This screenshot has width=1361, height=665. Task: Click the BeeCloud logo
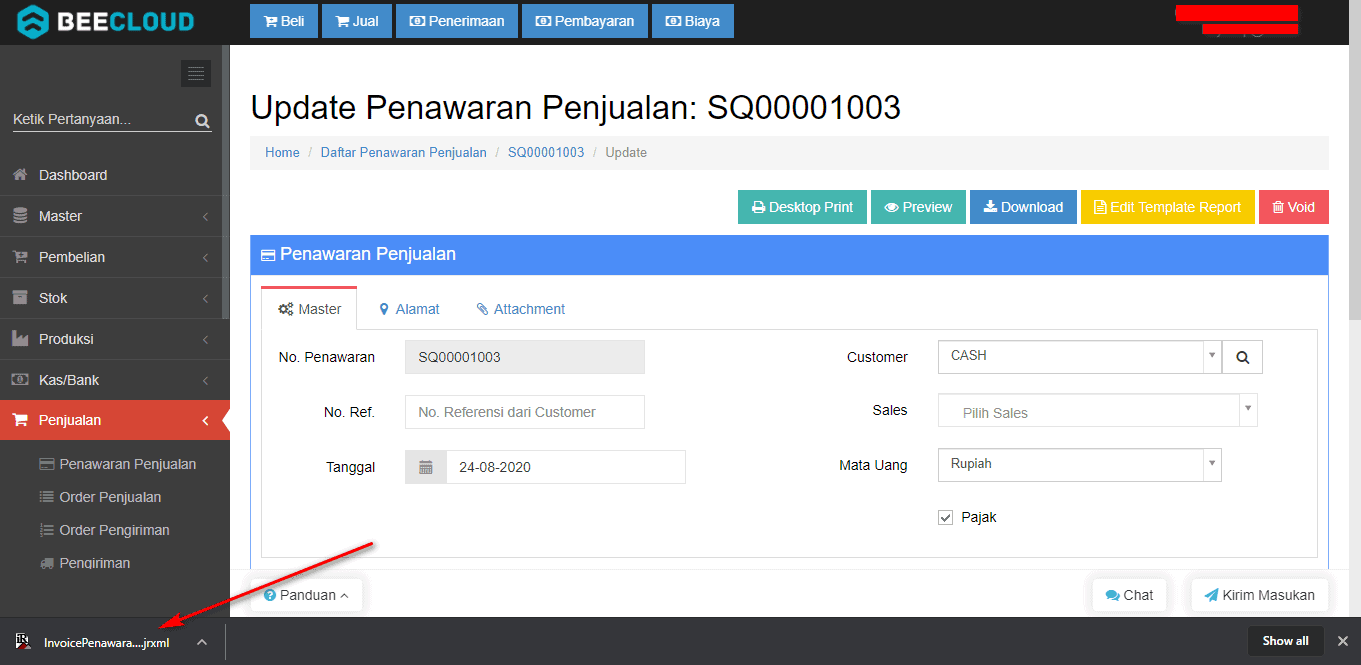[x=106, y=21]
